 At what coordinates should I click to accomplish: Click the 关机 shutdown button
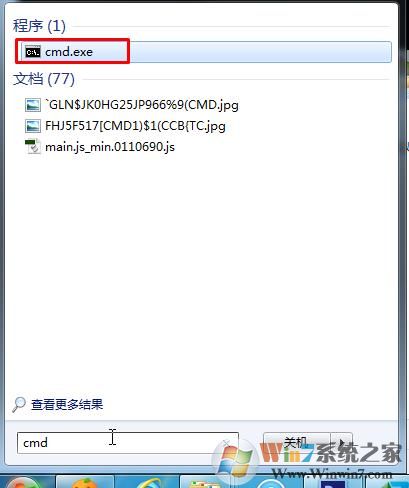[x=297, y=443]
